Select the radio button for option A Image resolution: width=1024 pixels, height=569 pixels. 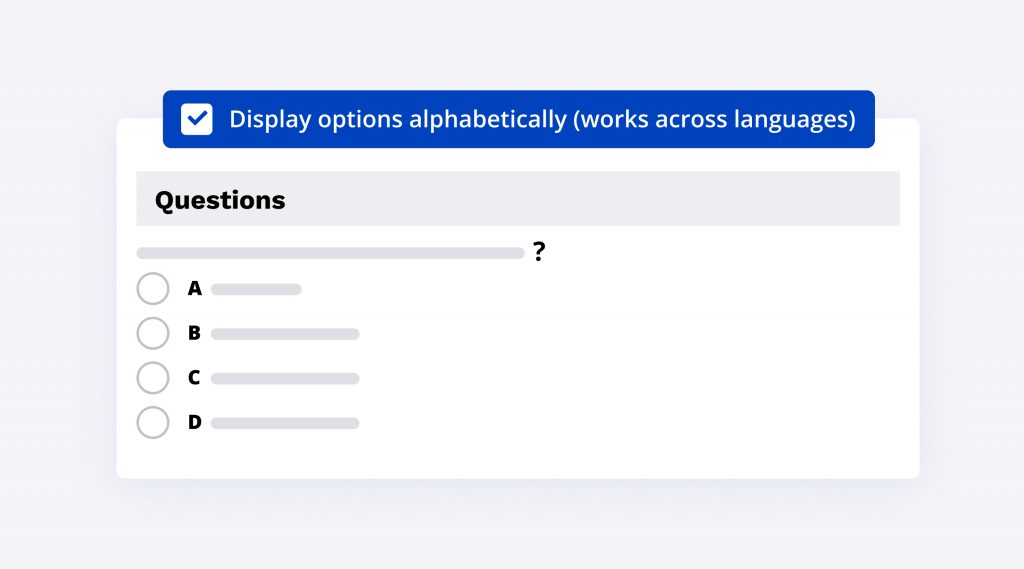pos(153,289)
